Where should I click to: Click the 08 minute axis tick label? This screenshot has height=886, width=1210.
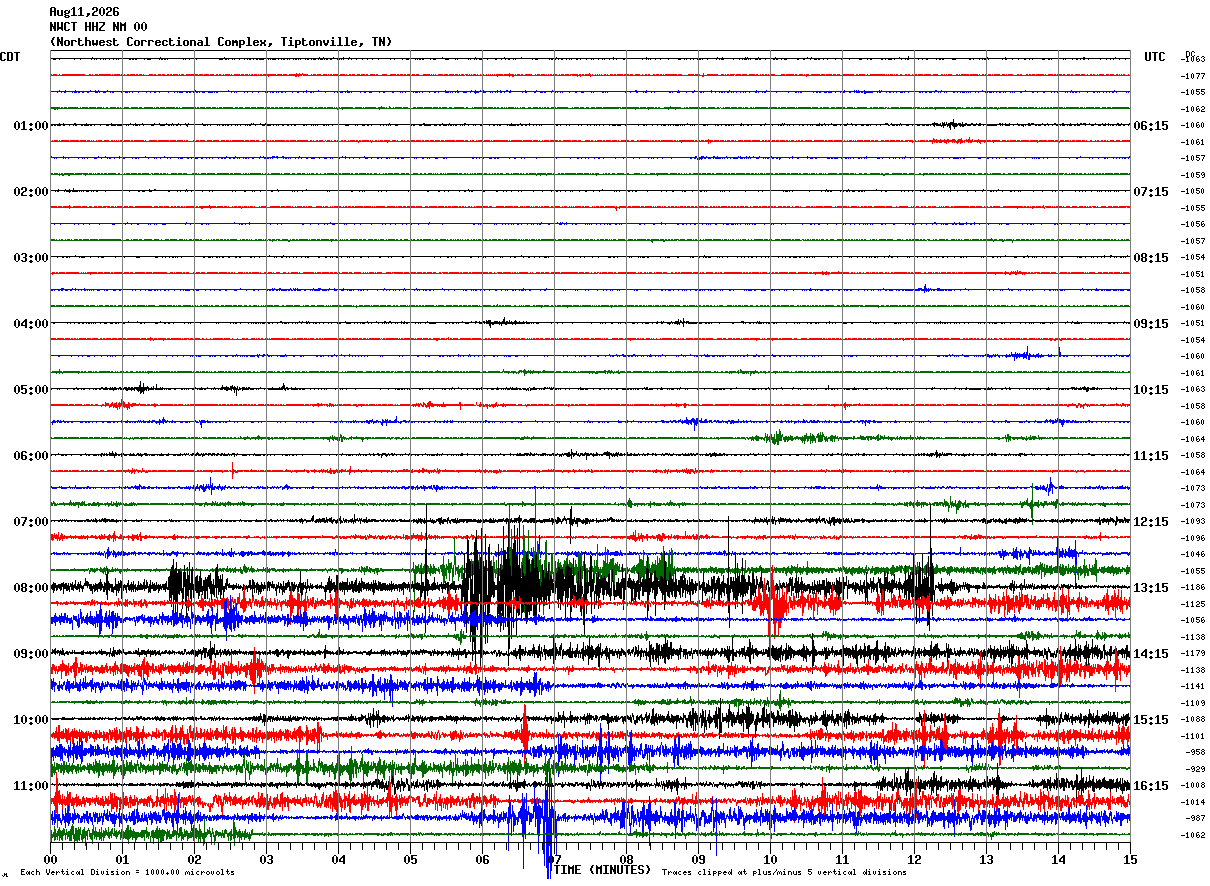(x=627, y=860)
